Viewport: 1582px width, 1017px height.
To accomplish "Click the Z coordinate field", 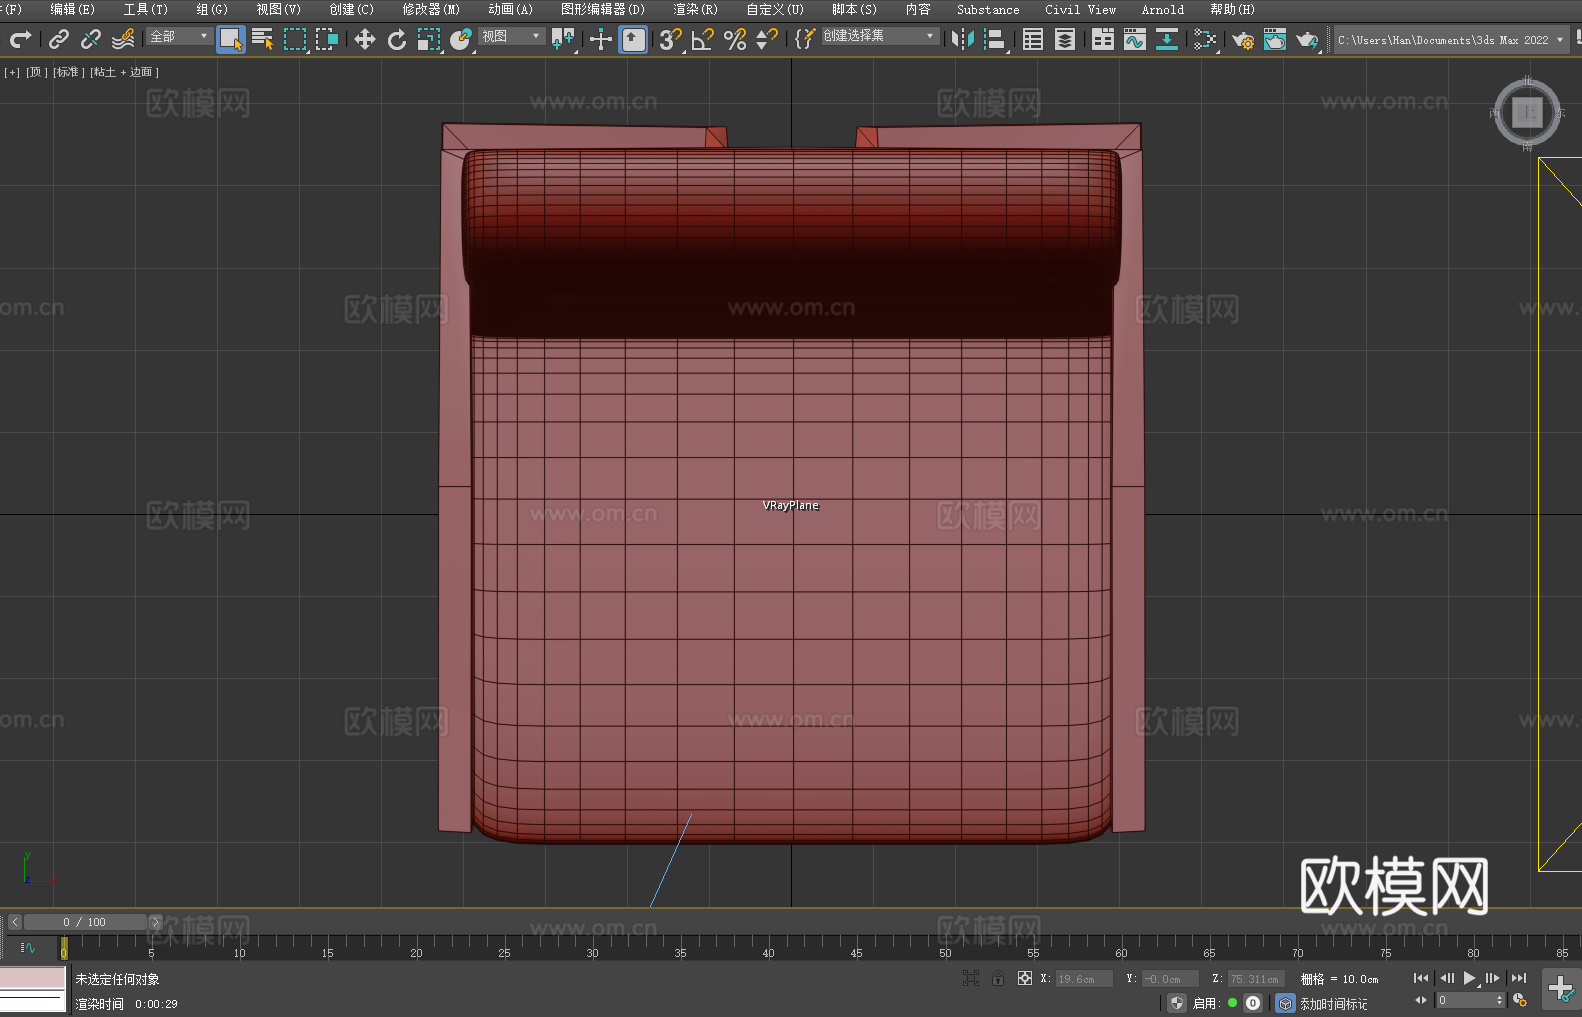I will click(1255, 979).
